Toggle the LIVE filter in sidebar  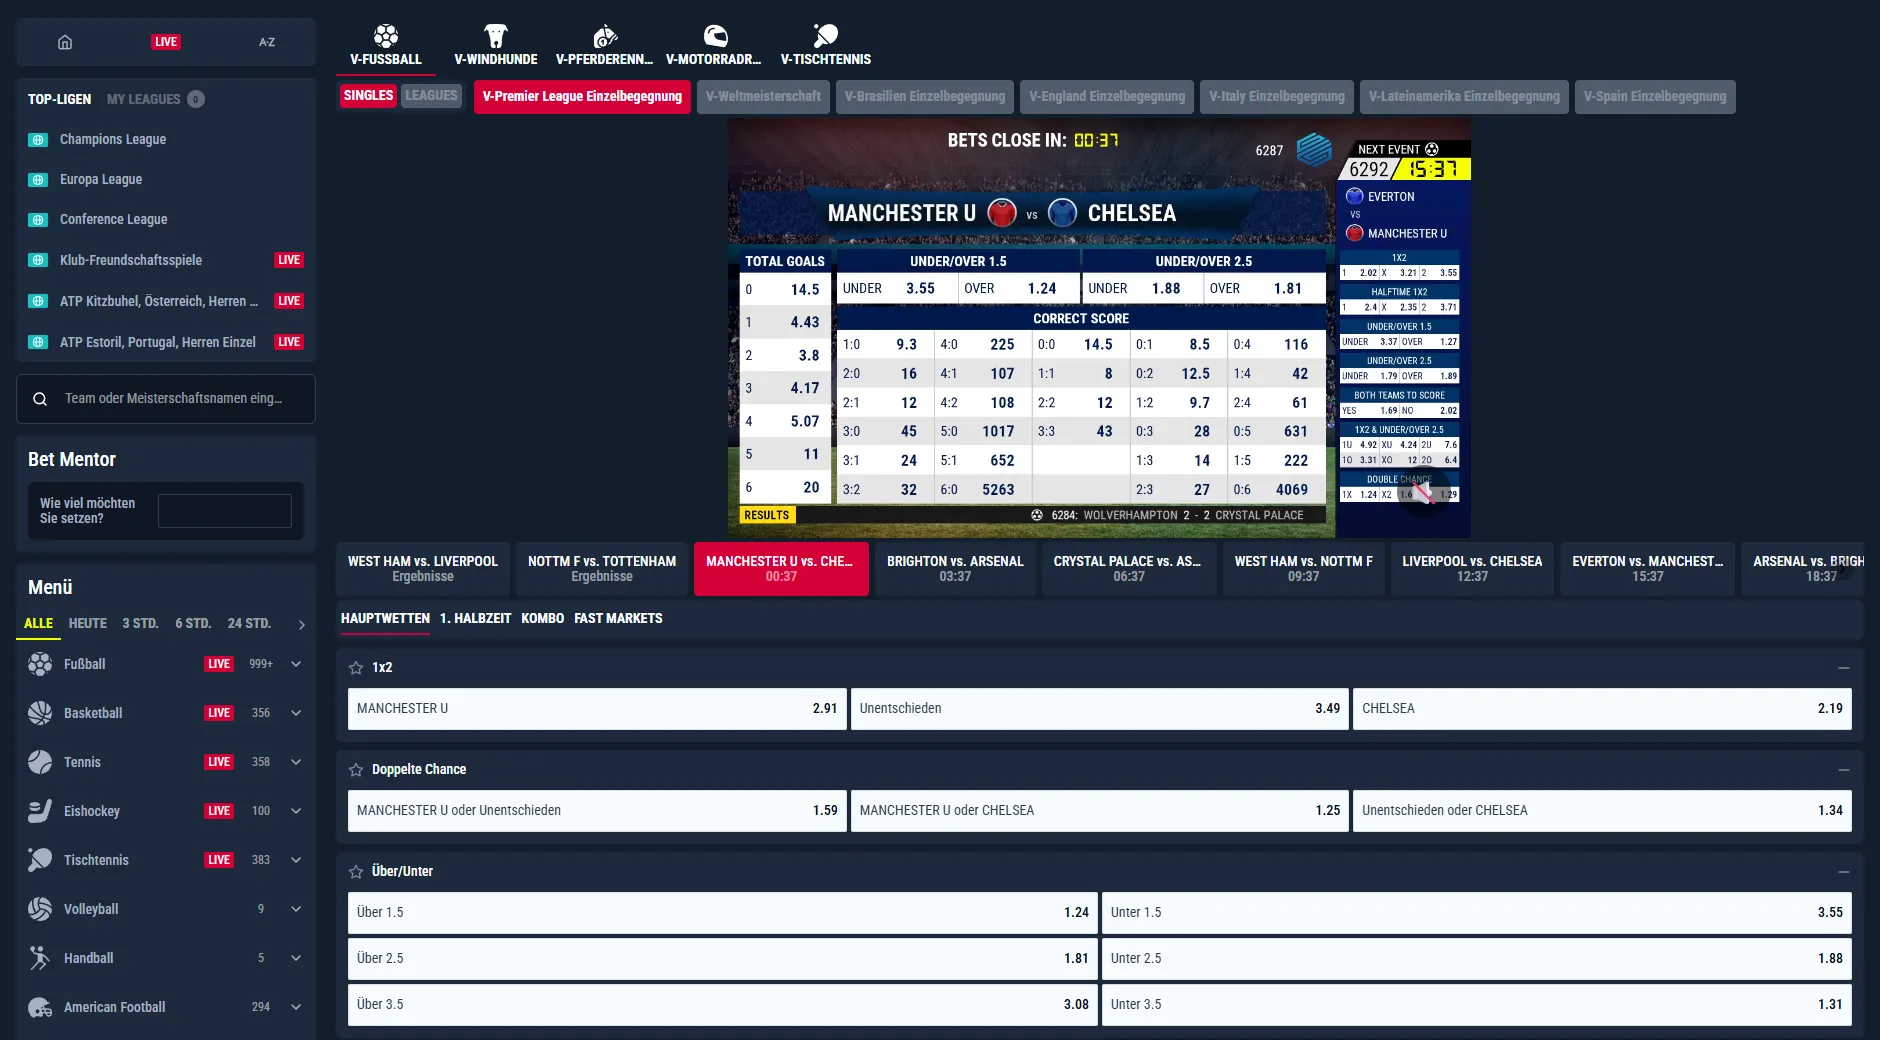click(x=166, y=42)
